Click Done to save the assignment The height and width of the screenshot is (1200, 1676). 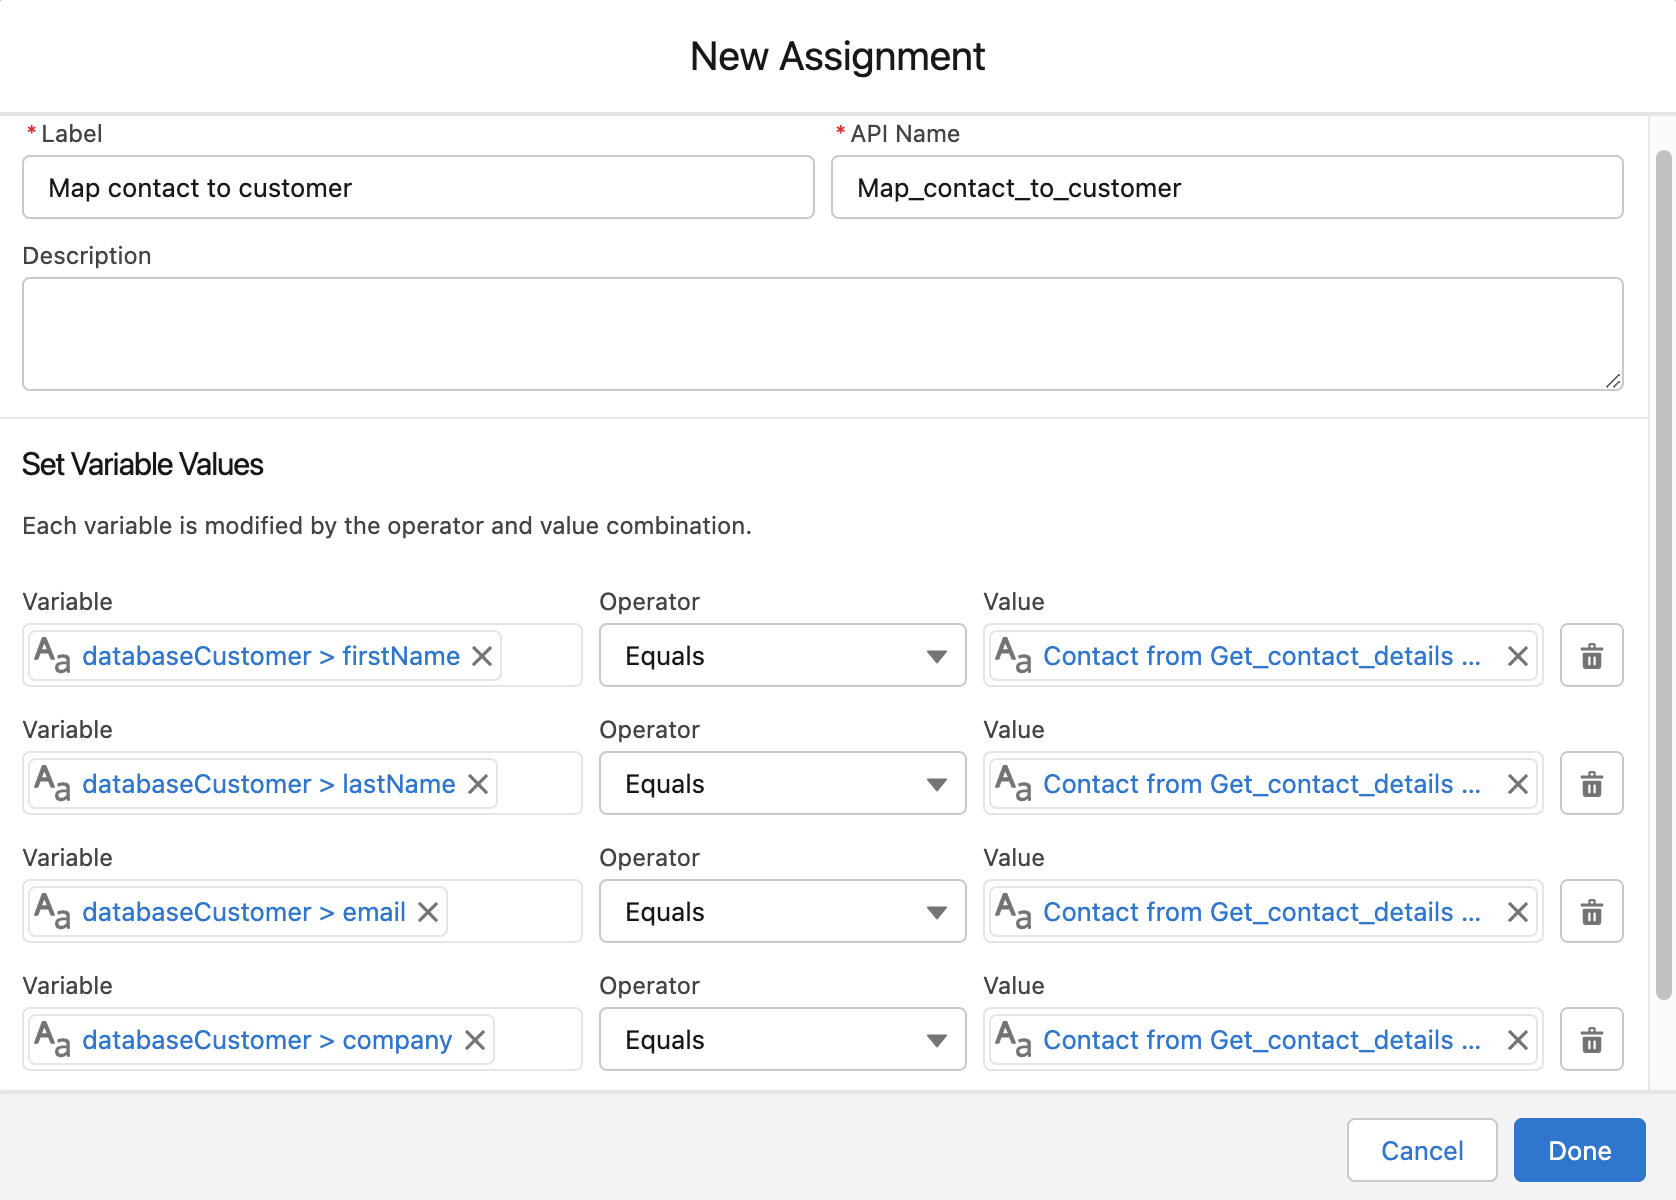coord(1578,1150)
